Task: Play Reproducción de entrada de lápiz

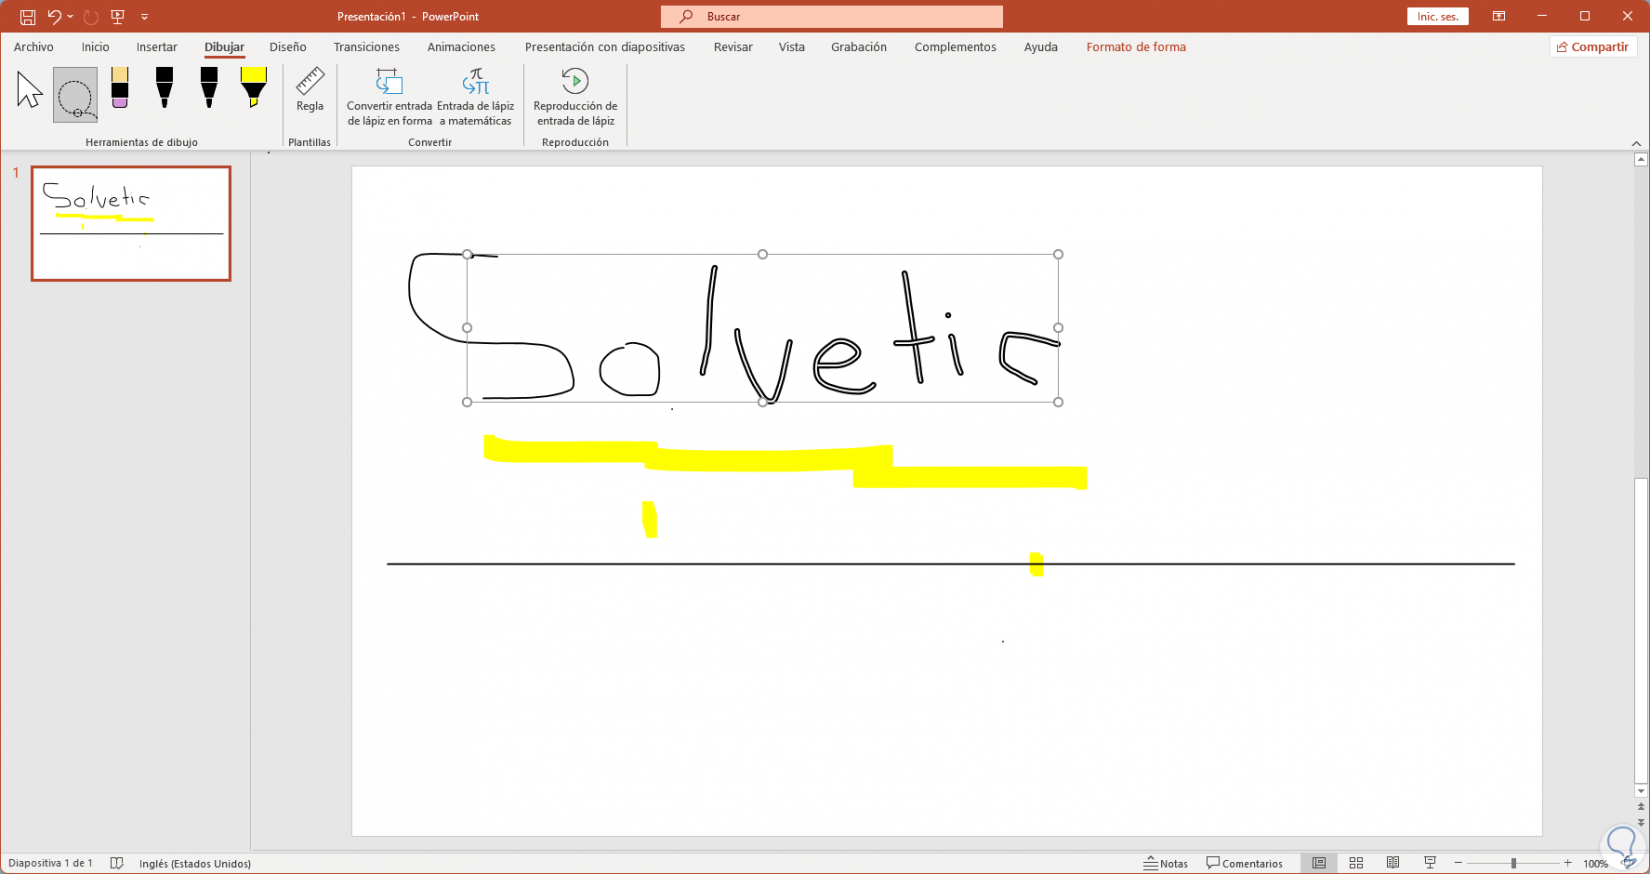Action: [x=575, y=97]
